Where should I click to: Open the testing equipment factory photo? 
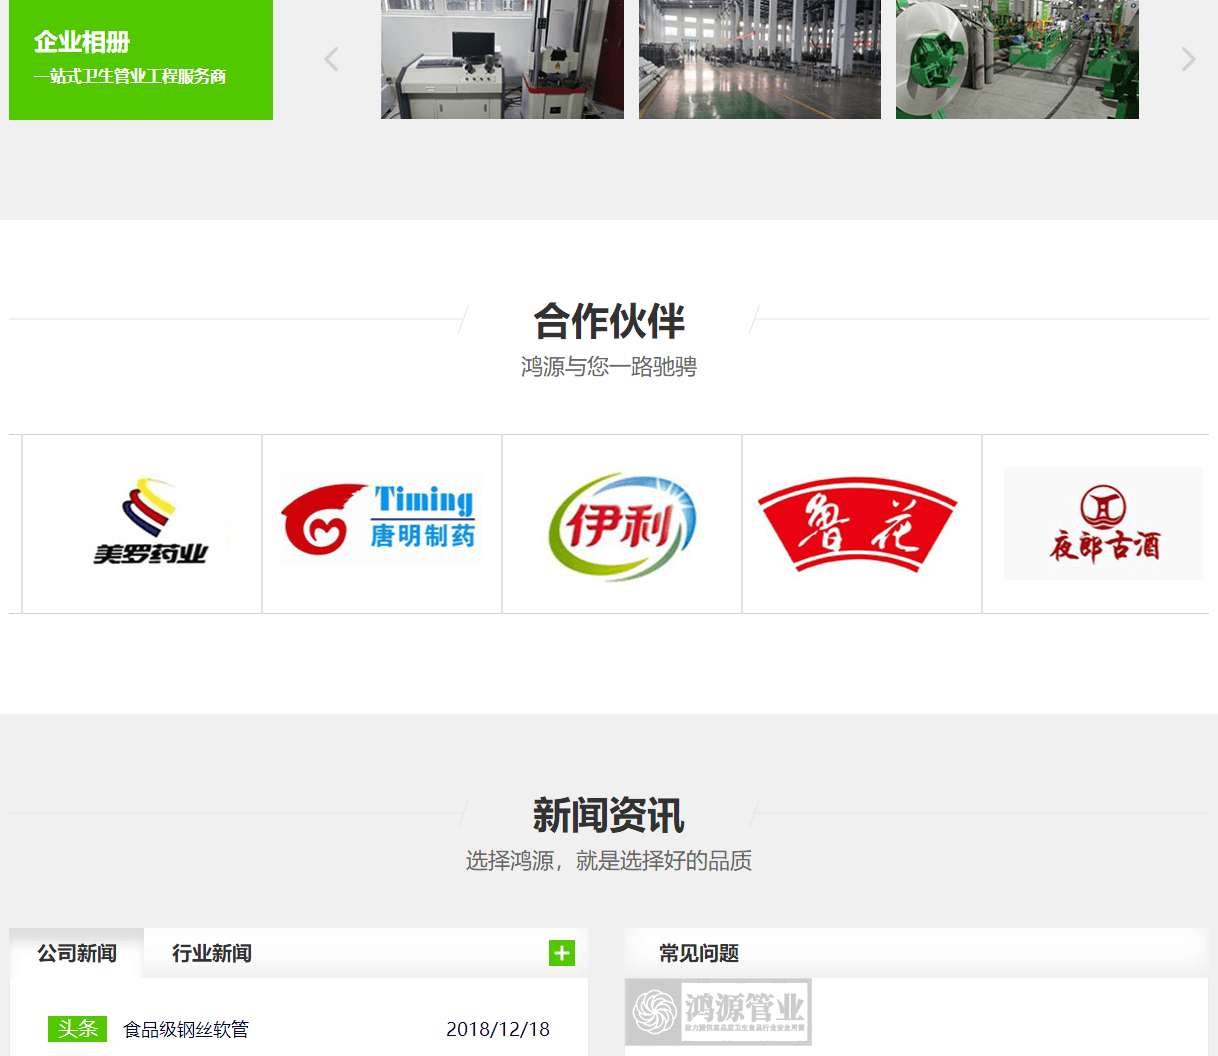[x=501, y=59]
